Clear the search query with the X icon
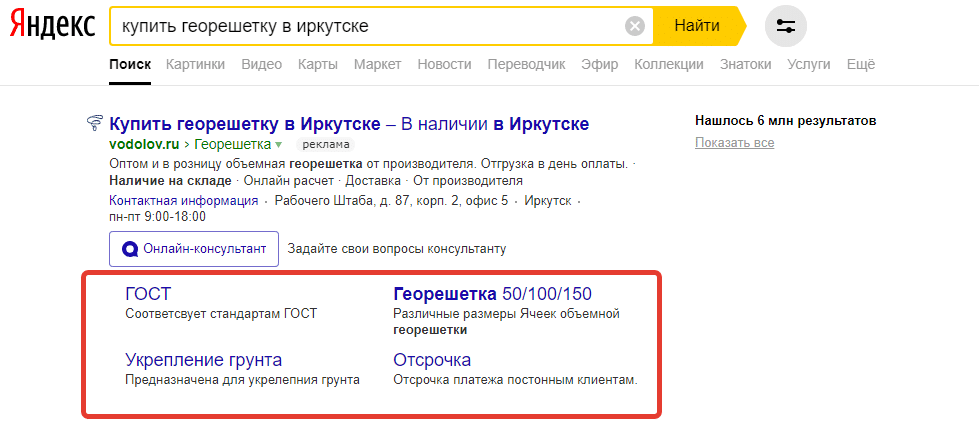The image size is (979, 431). [x=634, y=26]
